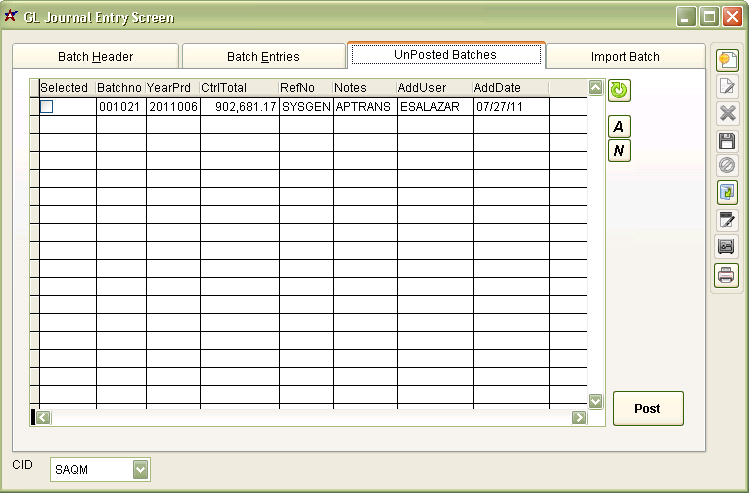Image resolution: width=752 pixels, height=497 pixels.
Task: Click the New record icon in right toolbar
Action: 727,60
